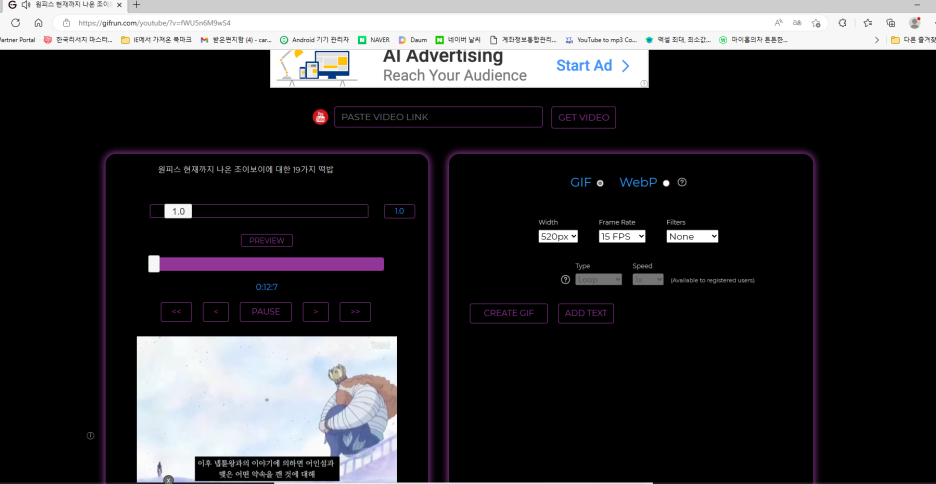
Task: Click the browser profile avatar
Action: (x=914, y=23)
